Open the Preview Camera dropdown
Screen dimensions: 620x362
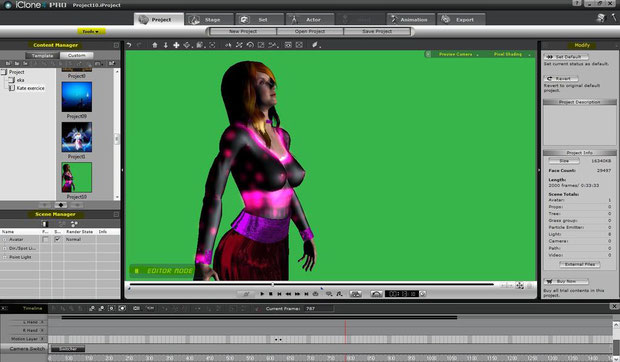[457, 54]
